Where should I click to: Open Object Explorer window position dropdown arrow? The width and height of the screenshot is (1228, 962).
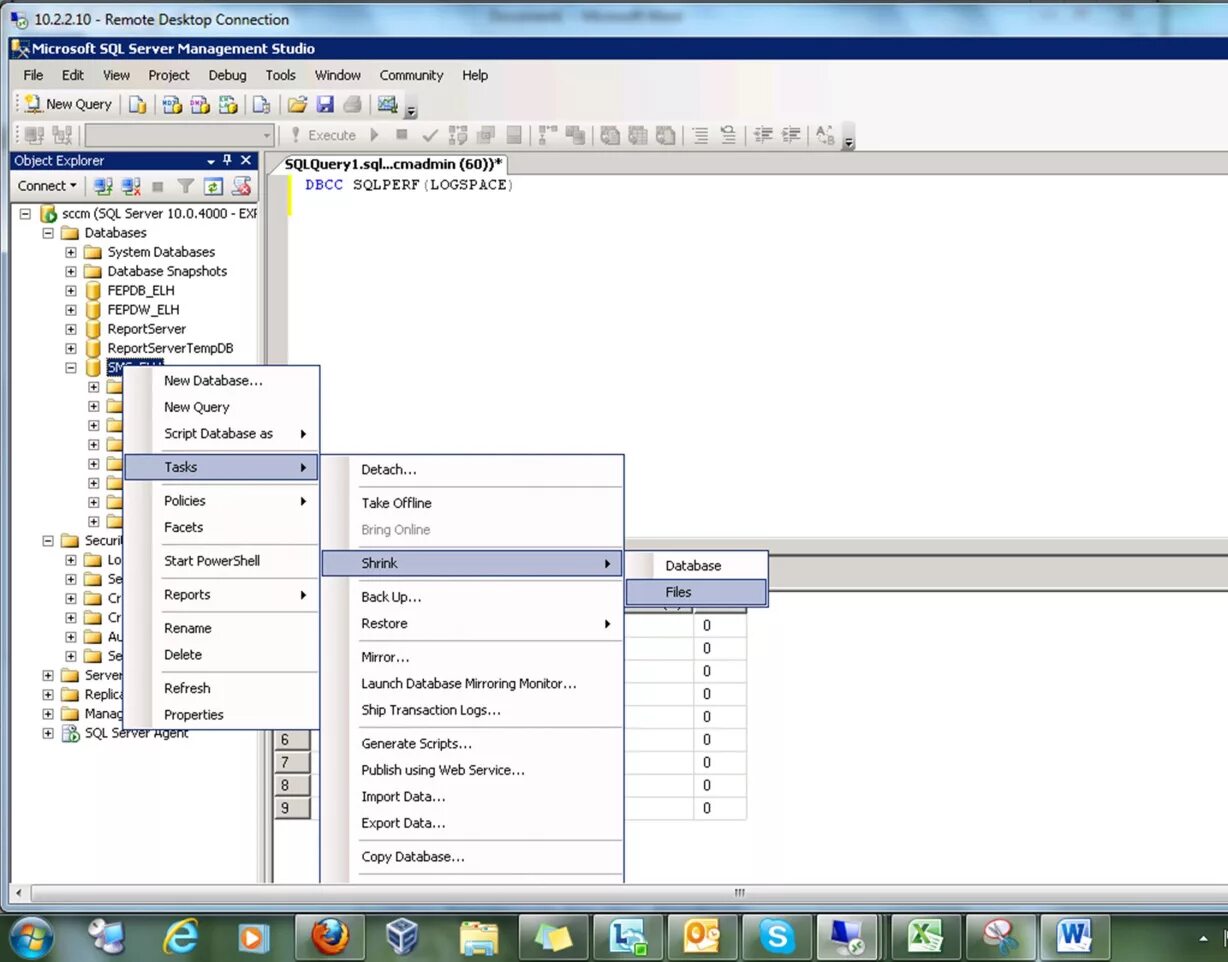211,161
